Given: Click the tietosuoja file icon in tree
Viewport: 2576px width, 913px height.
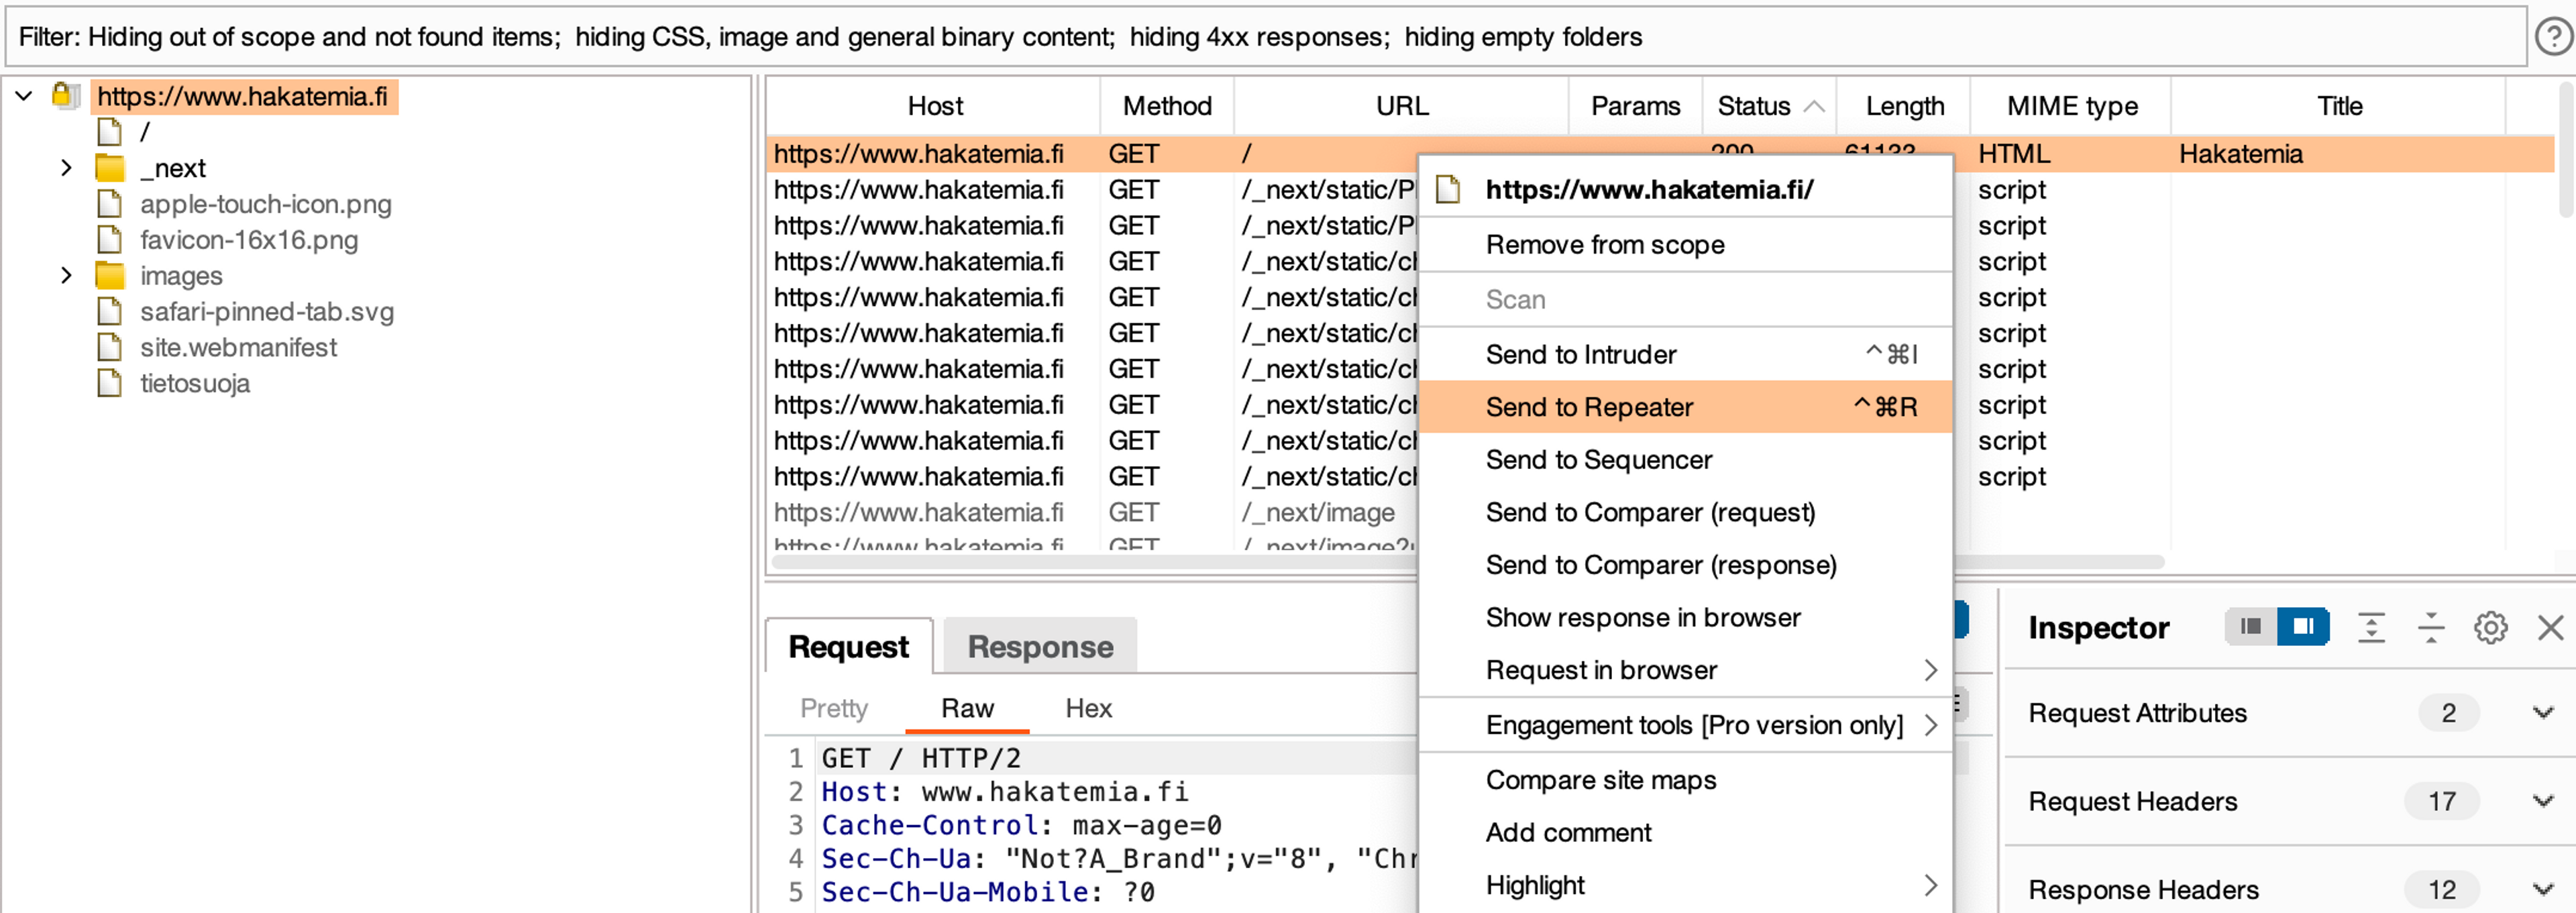Looking at the screenshot, I should 110,384.
